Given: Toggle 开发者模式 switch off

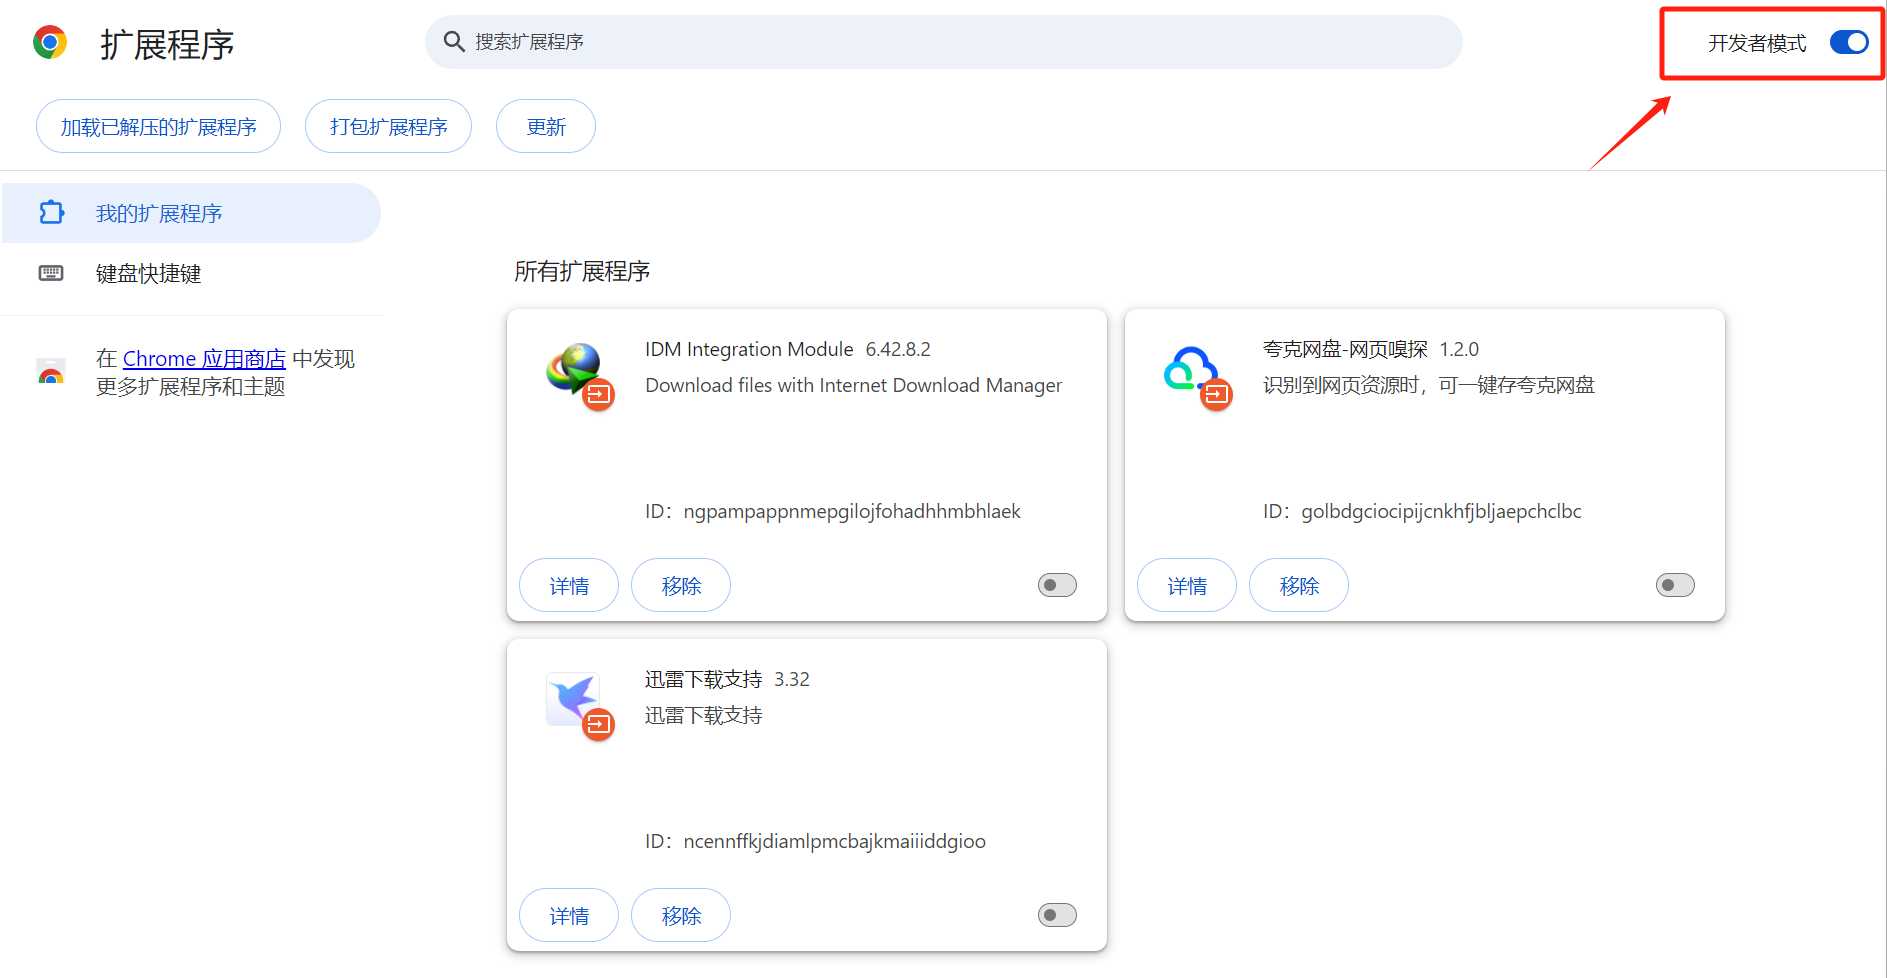Looking at the screenshot, I should click(x=1849, y=42).
